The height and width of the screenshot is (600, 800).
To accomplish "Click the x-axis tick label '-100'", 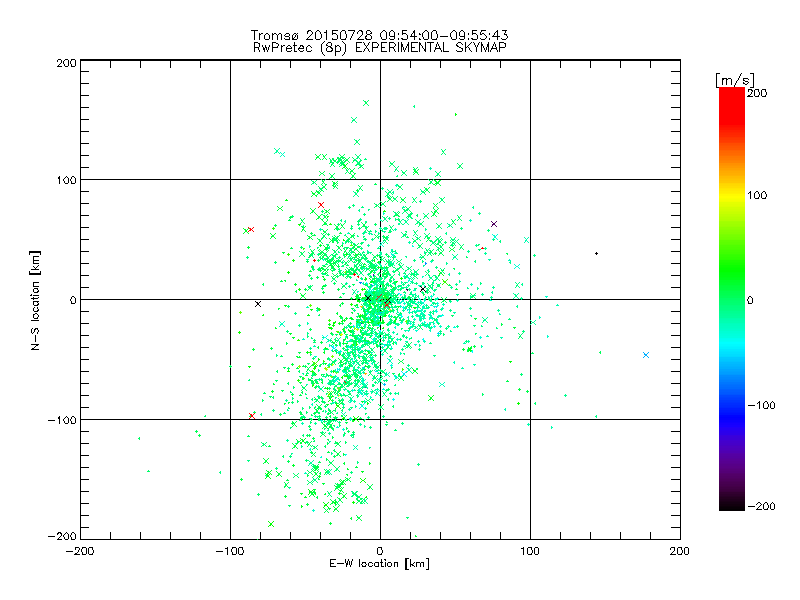I will pos(230,552).
